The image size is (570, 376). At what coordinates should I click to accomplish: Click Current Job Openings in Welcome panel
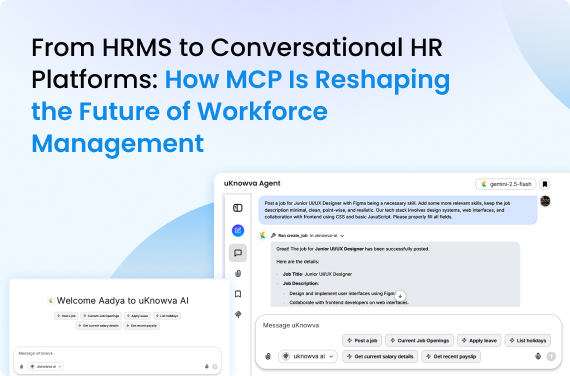[101, 316]
